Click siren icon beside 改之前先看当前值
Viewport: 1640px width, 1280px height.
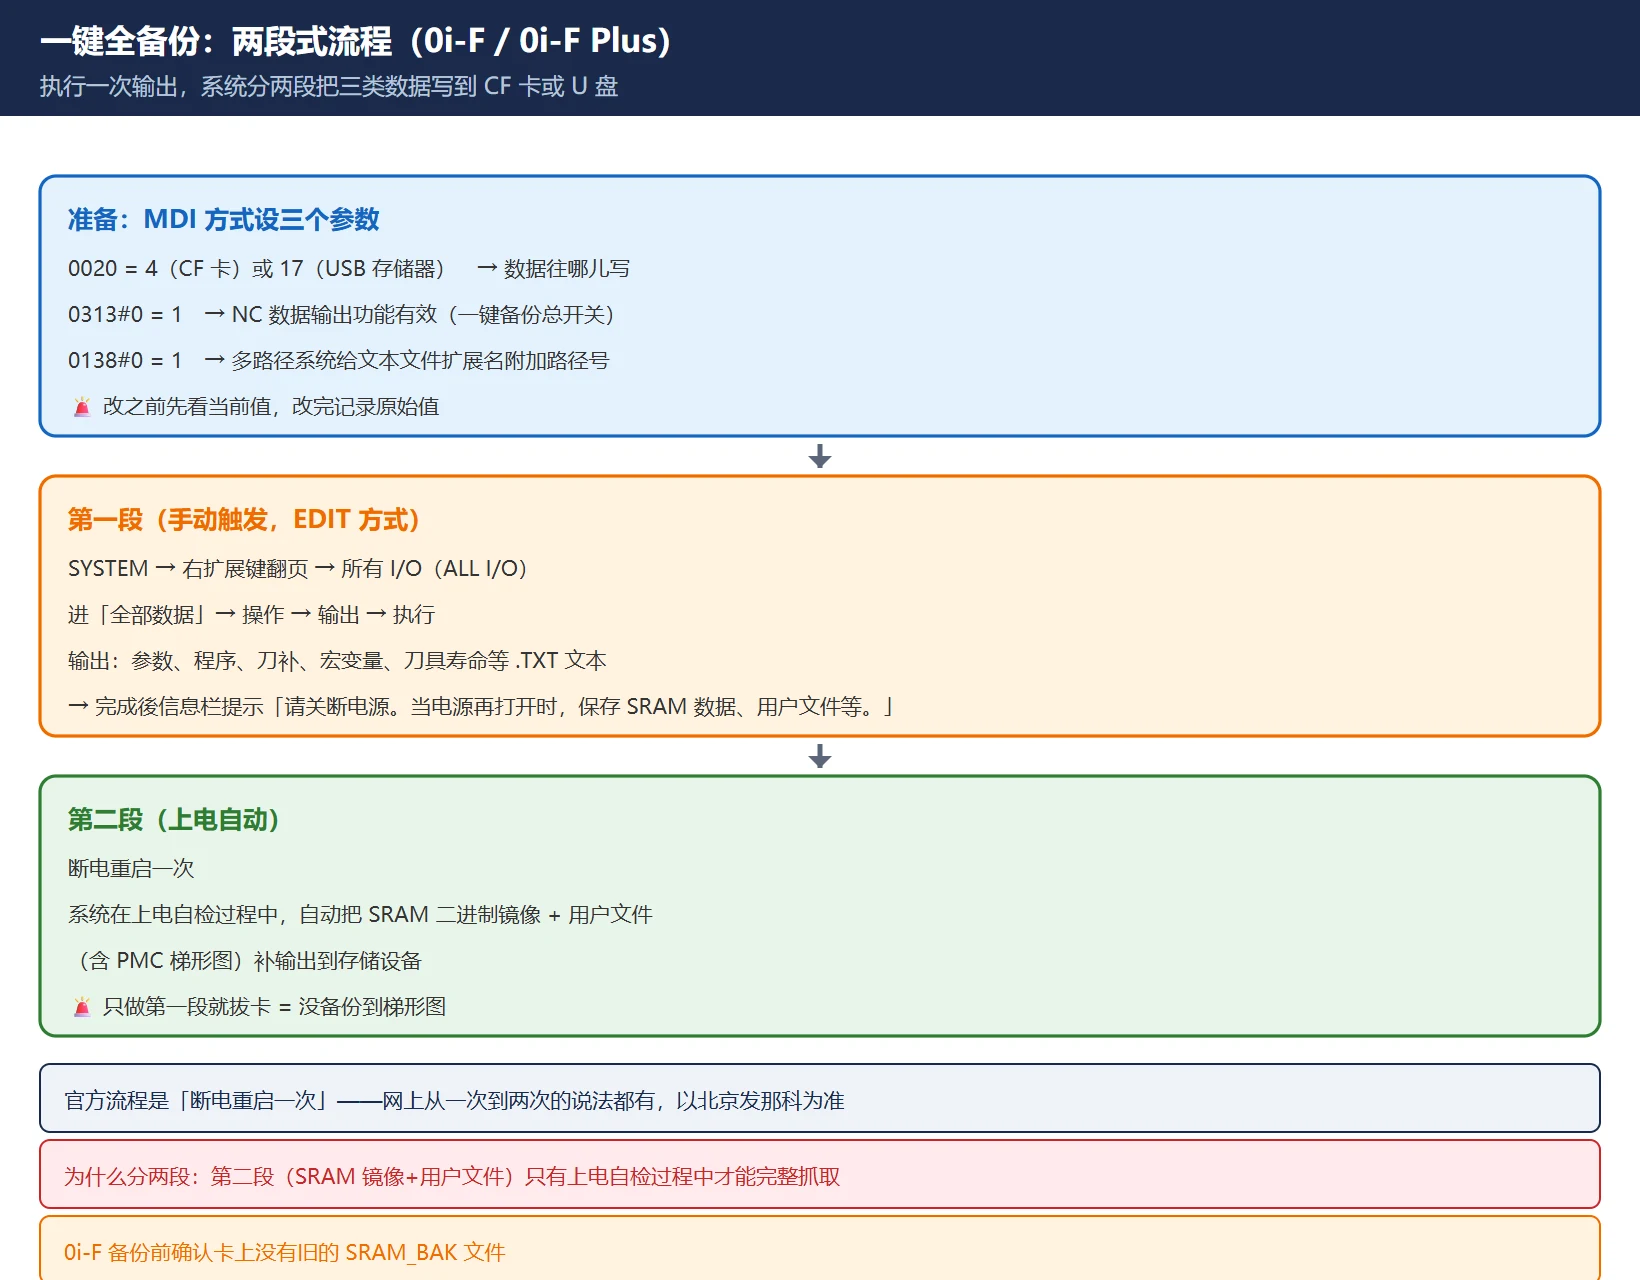[82, 407]
